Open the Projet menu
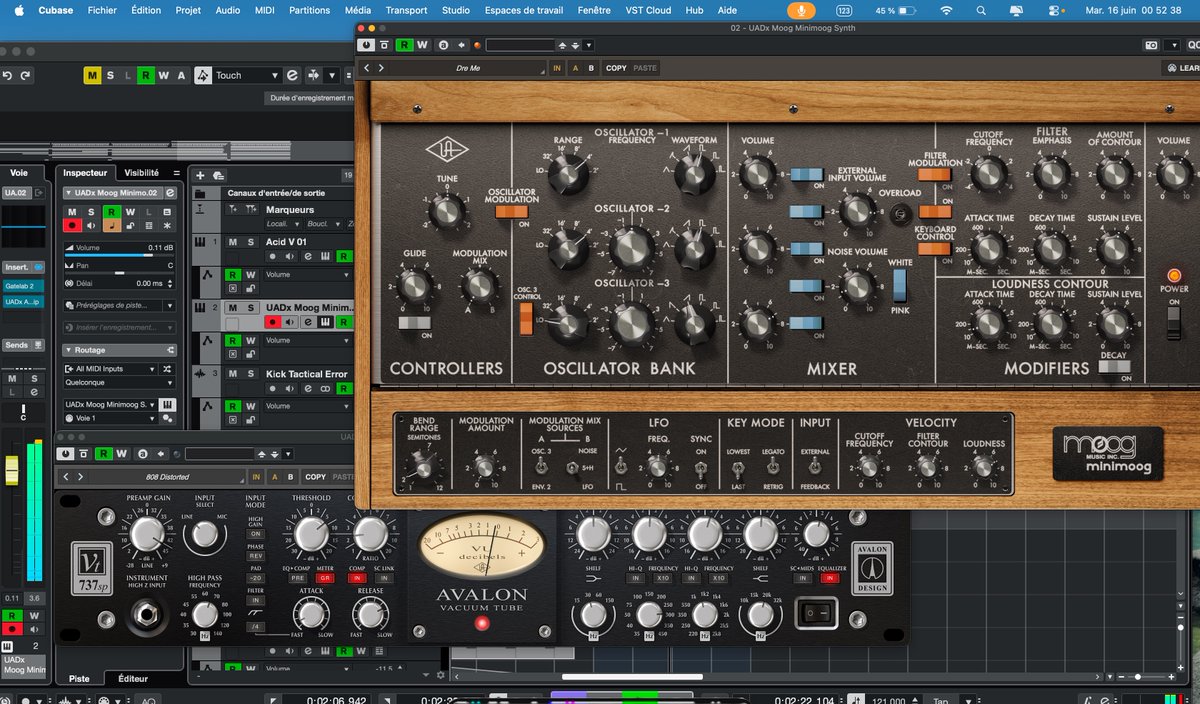The width and height of the screenshot is (1200, 704). (188, 10)
